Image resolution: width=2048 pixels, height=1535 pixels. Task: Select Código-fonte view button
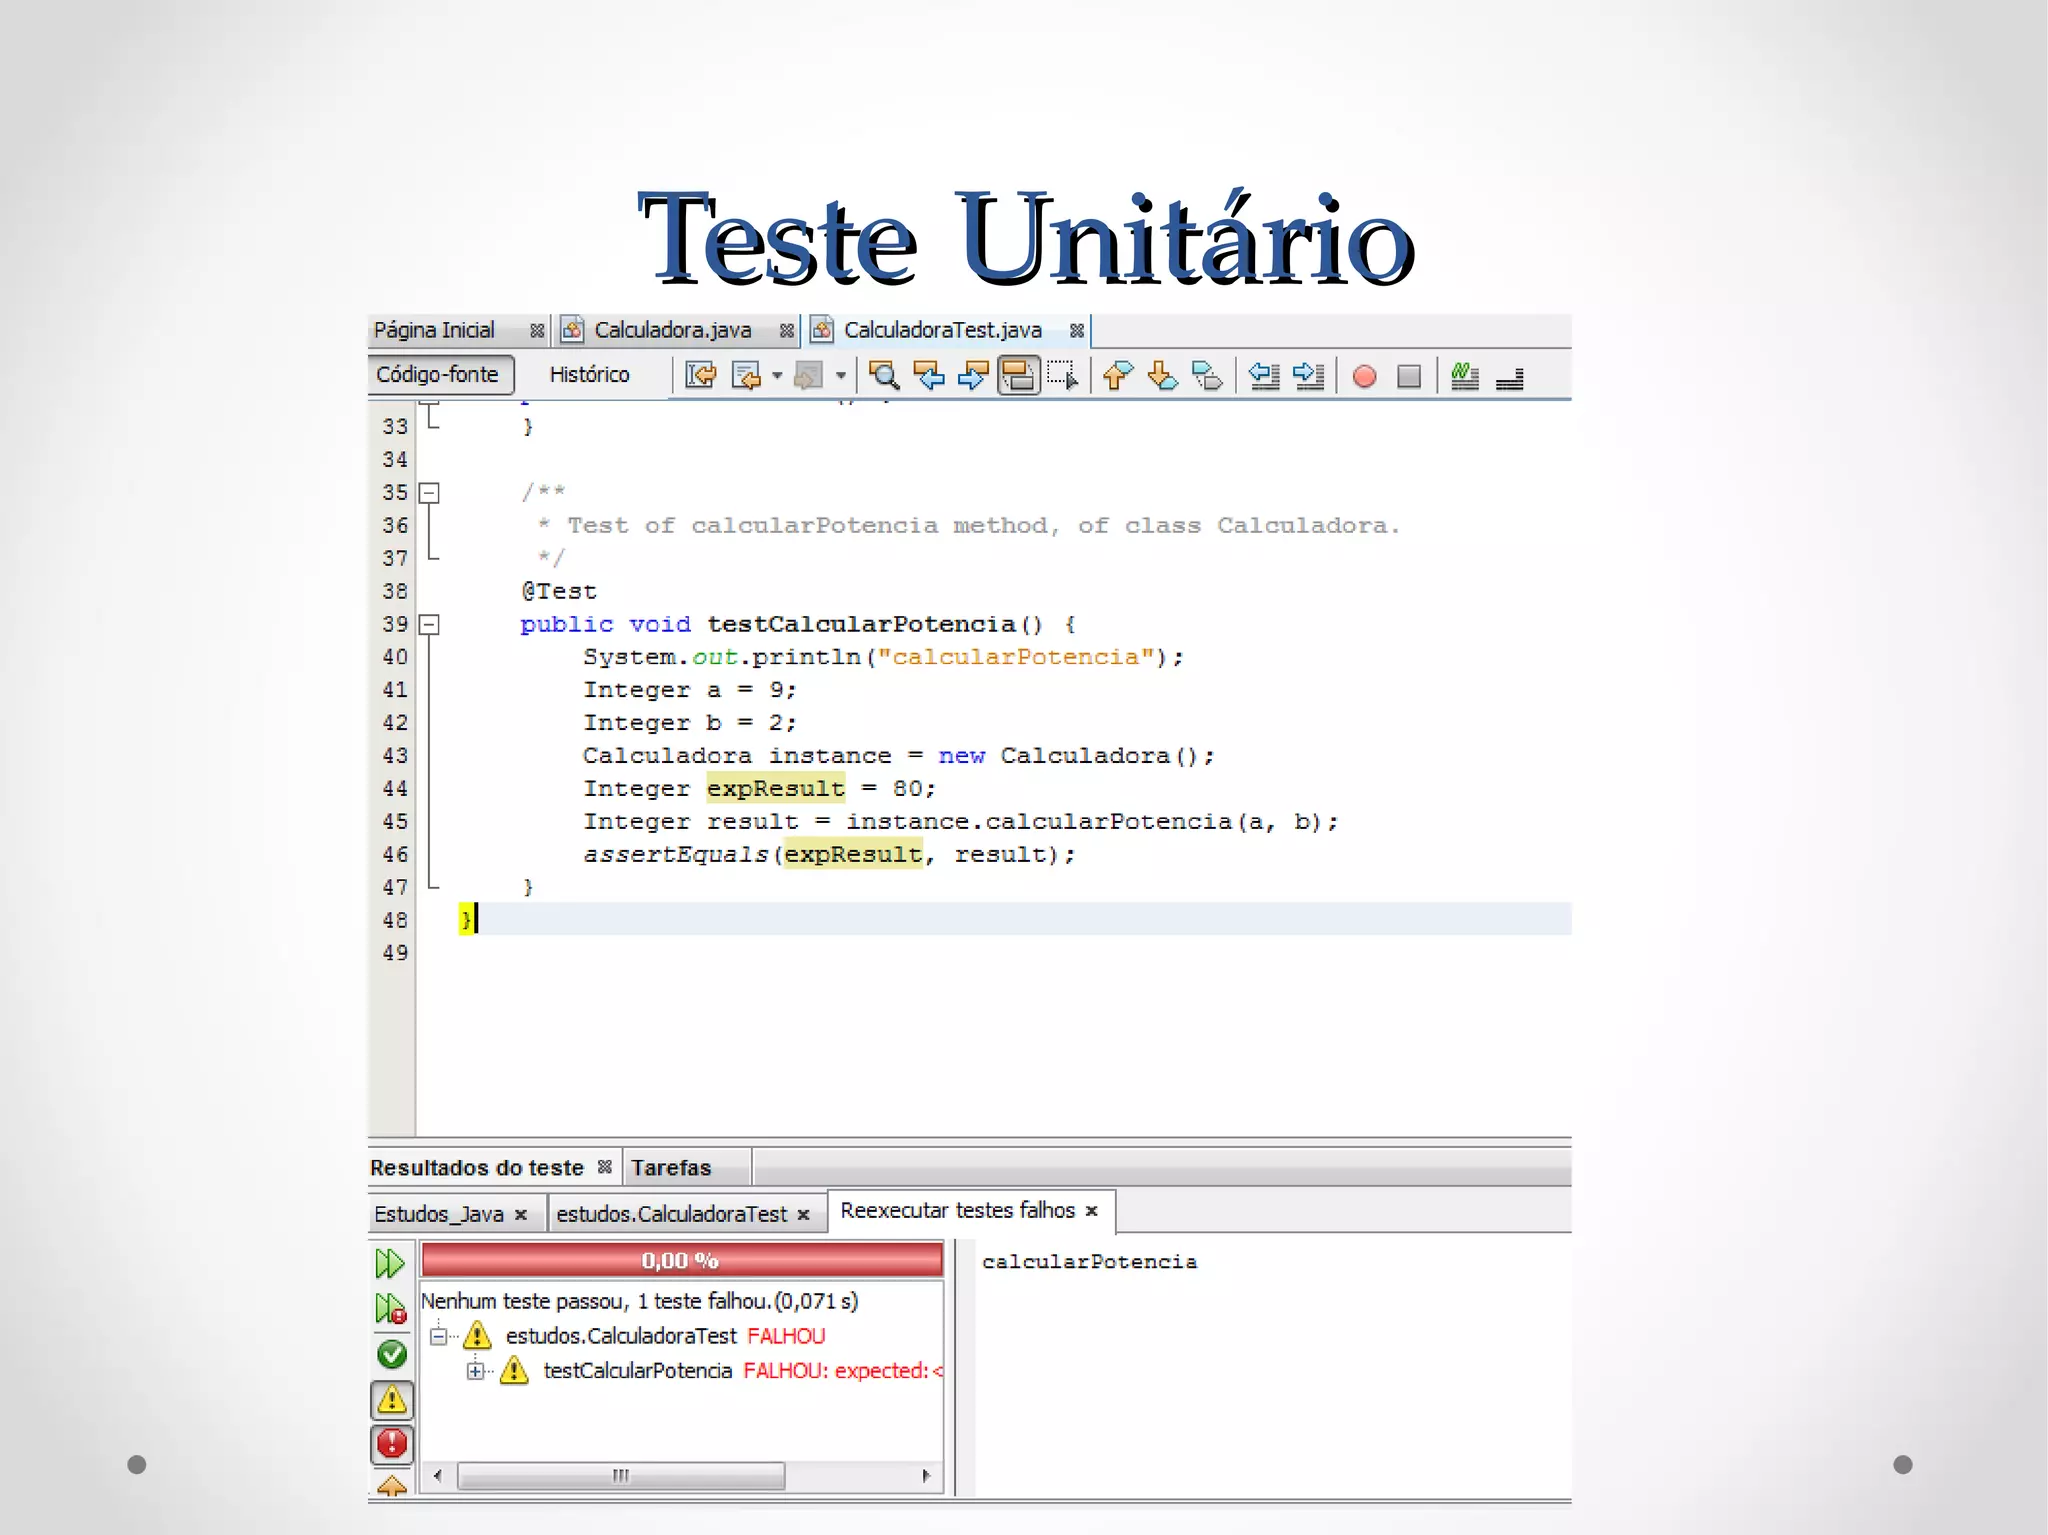440,375
